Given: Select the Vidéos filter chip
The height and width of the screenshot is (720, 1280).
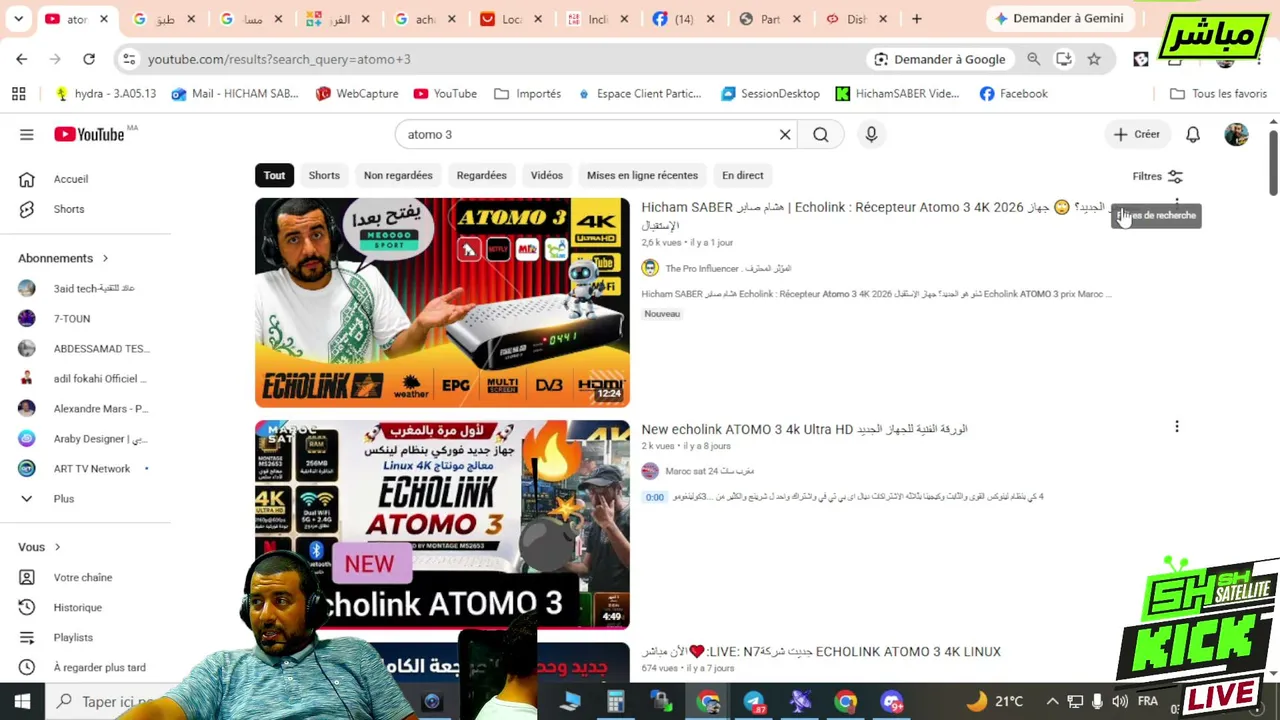Looking at the screenshot, I should (x=547, y=175).
